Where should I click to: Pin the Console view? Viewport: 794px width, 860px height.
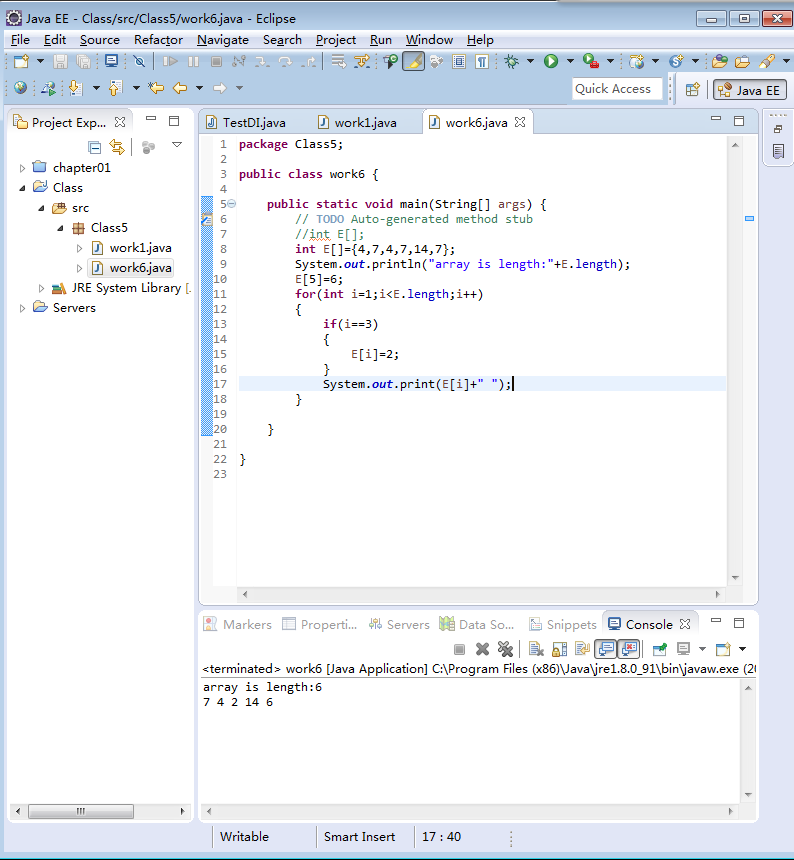[660, 650]
